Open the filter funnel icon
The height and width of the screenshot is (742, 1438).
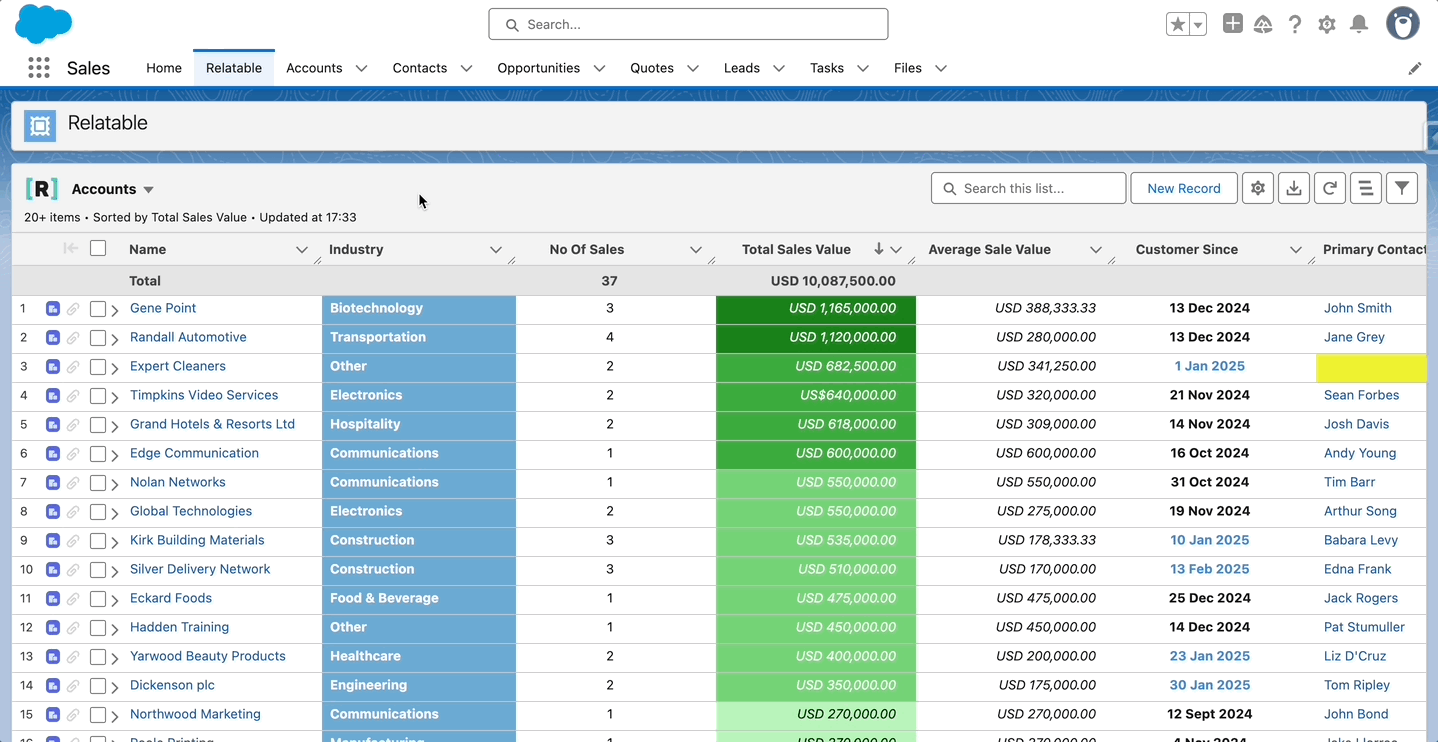point(1402,188)
